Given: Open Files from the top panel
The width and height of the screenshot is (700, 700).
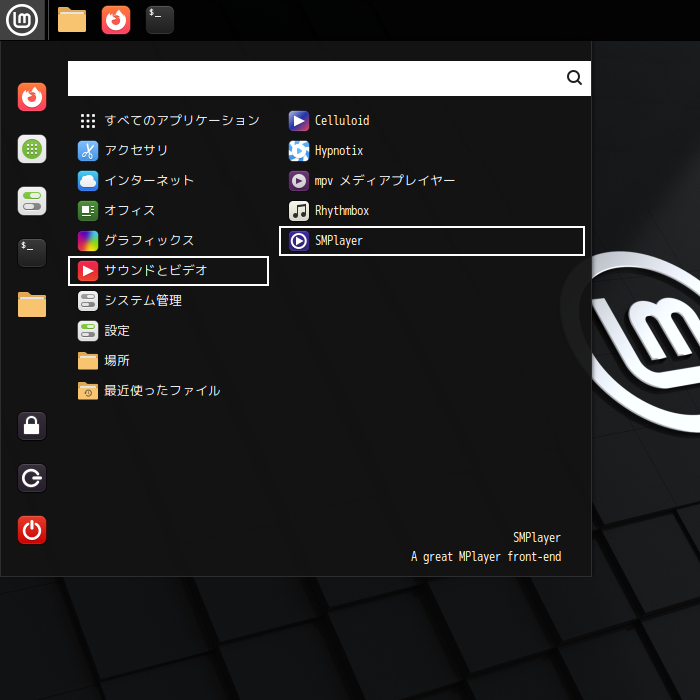Looking at the screenshot, I should tap(72, 20).
